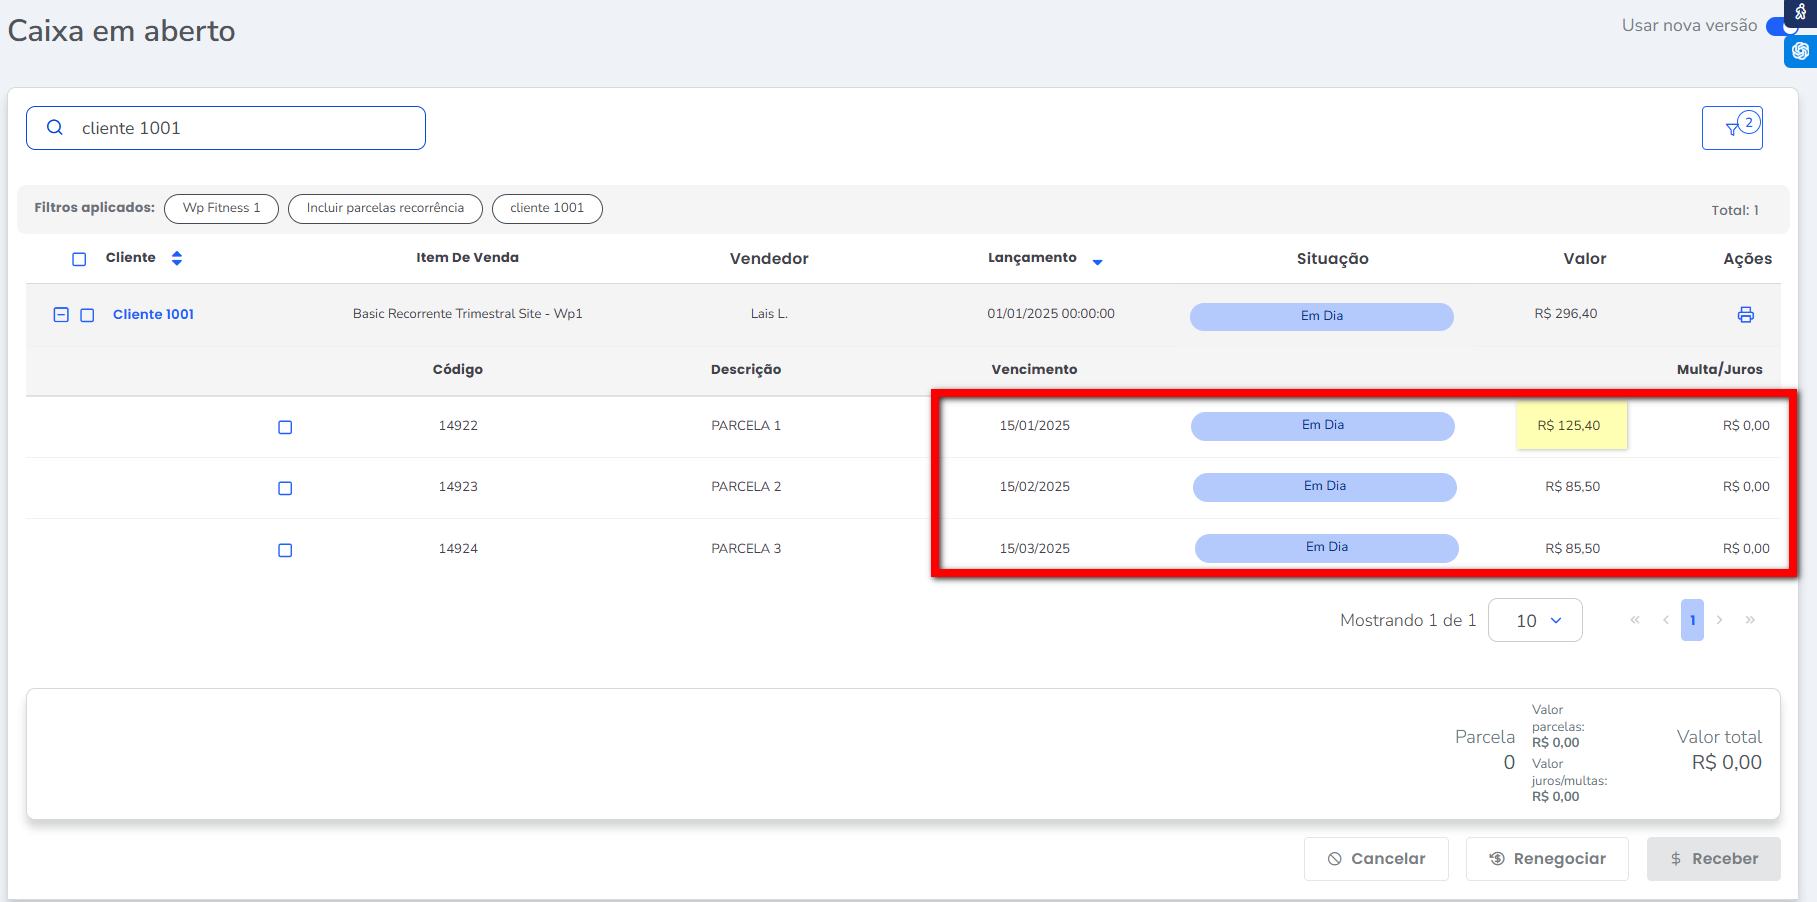Screen dimensions: 1817x902
Task: Click the search magnifier icon
Action: [x=55, y=128]
